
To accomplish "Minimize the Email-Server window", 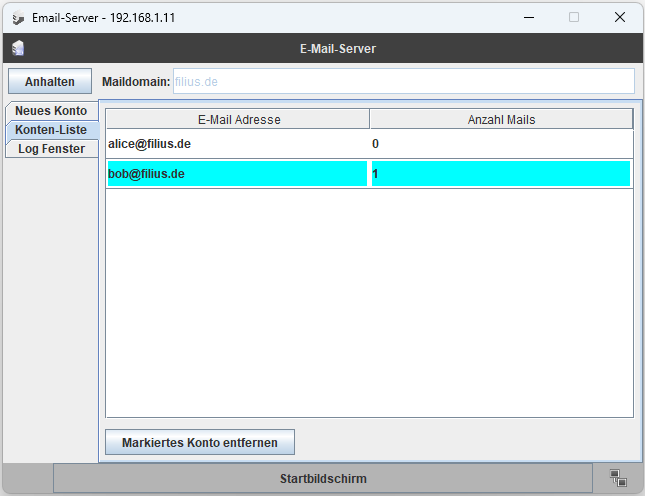I will 527,17.
